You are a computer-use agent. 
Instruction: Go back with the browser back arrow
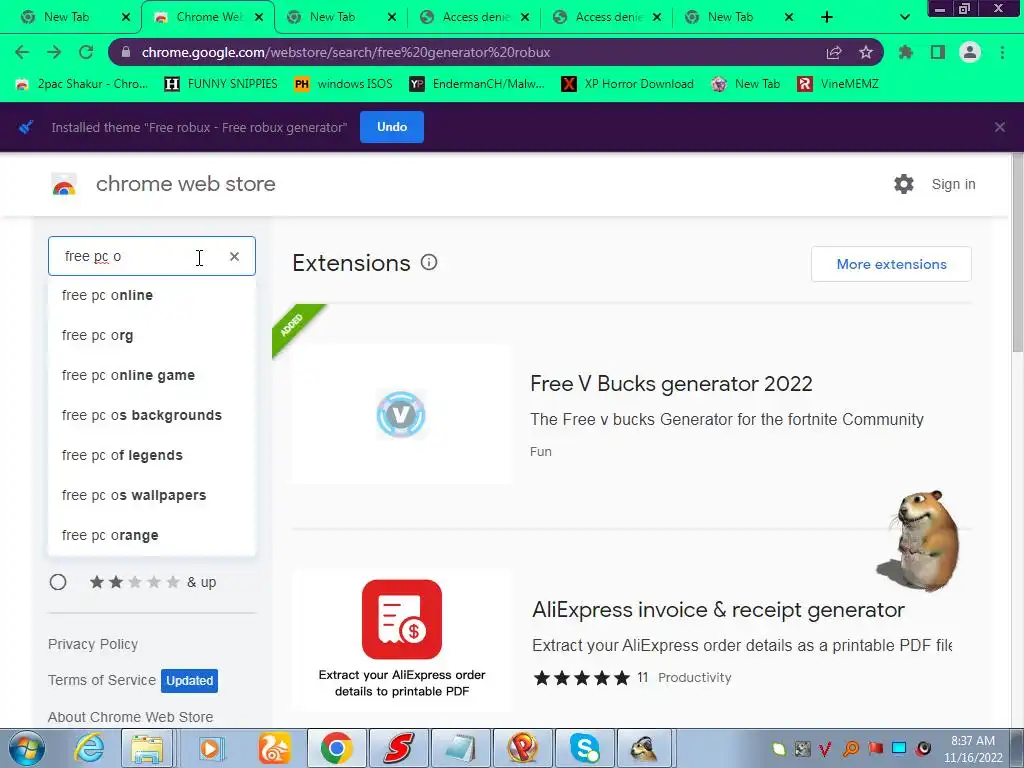22,52
